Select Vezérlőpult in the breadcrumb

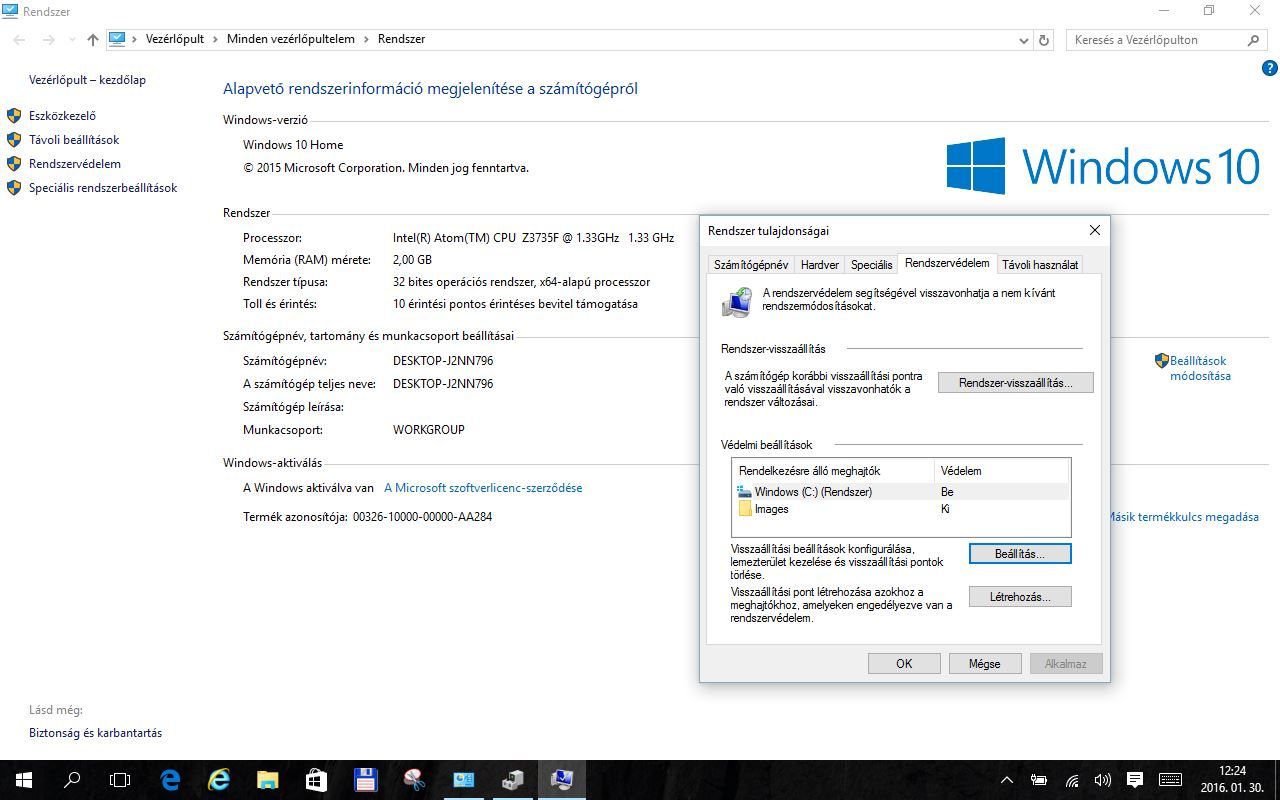coord(175,39)
